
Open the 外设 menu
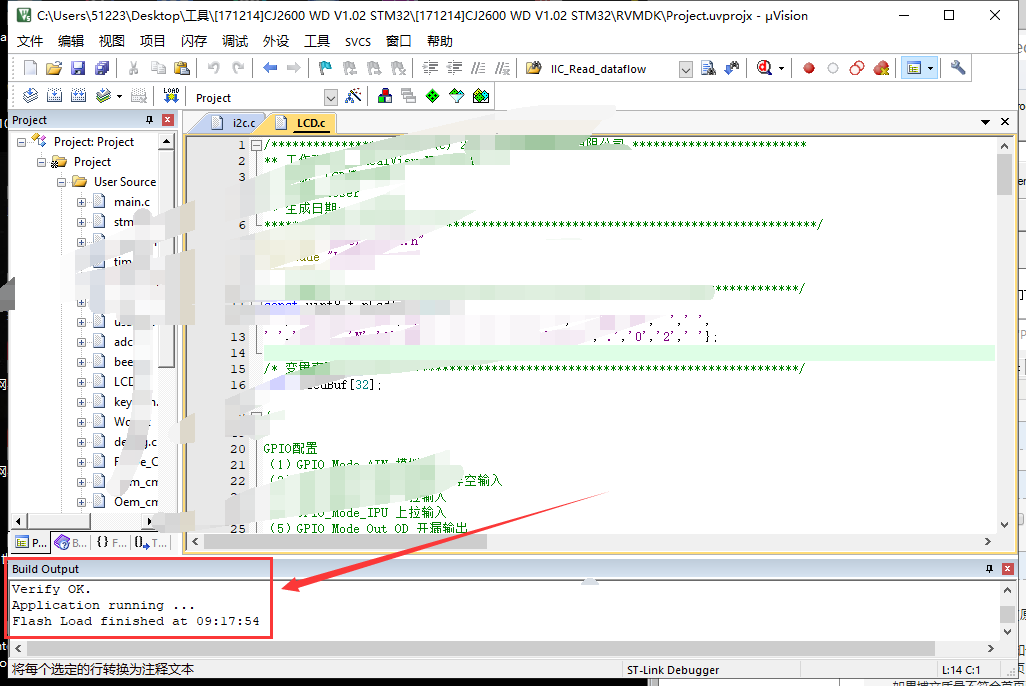point(276,41)
